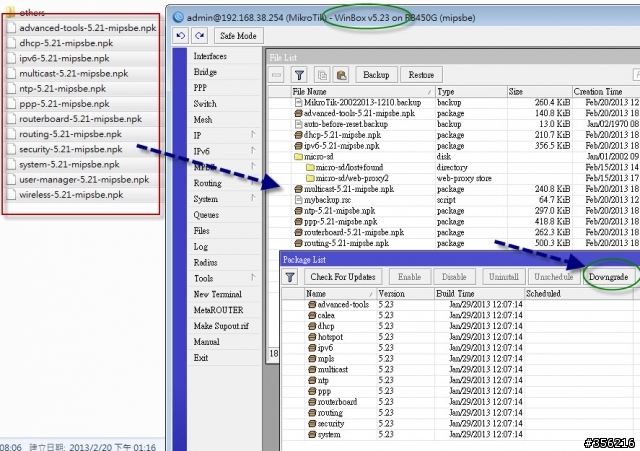Click the paste icon in File List toolbar
Viewport: 640px width, 451px height.
[x=341, y=75]
